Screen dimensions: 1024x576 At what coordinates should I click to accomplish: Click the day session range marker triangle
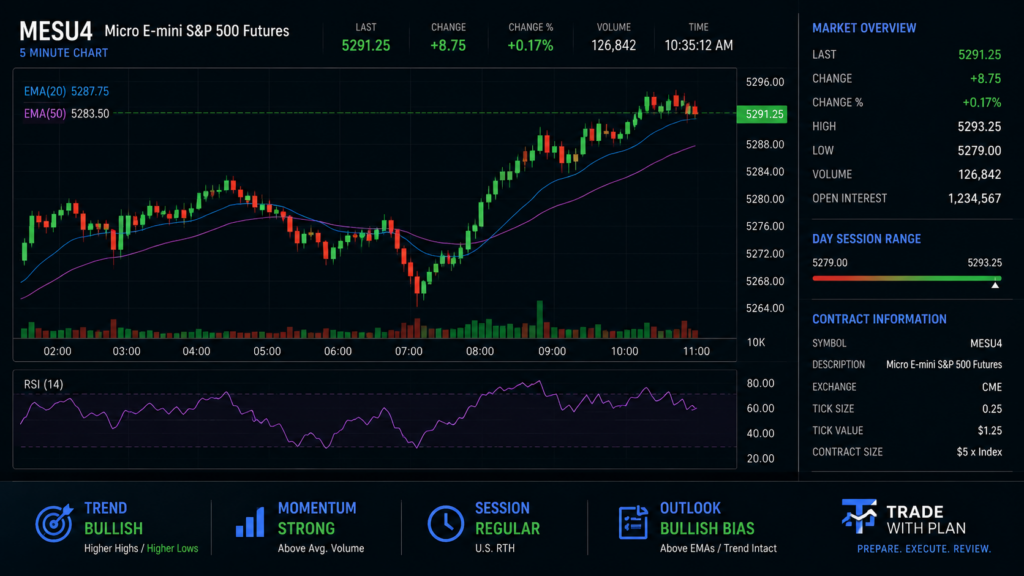(995, 285)
